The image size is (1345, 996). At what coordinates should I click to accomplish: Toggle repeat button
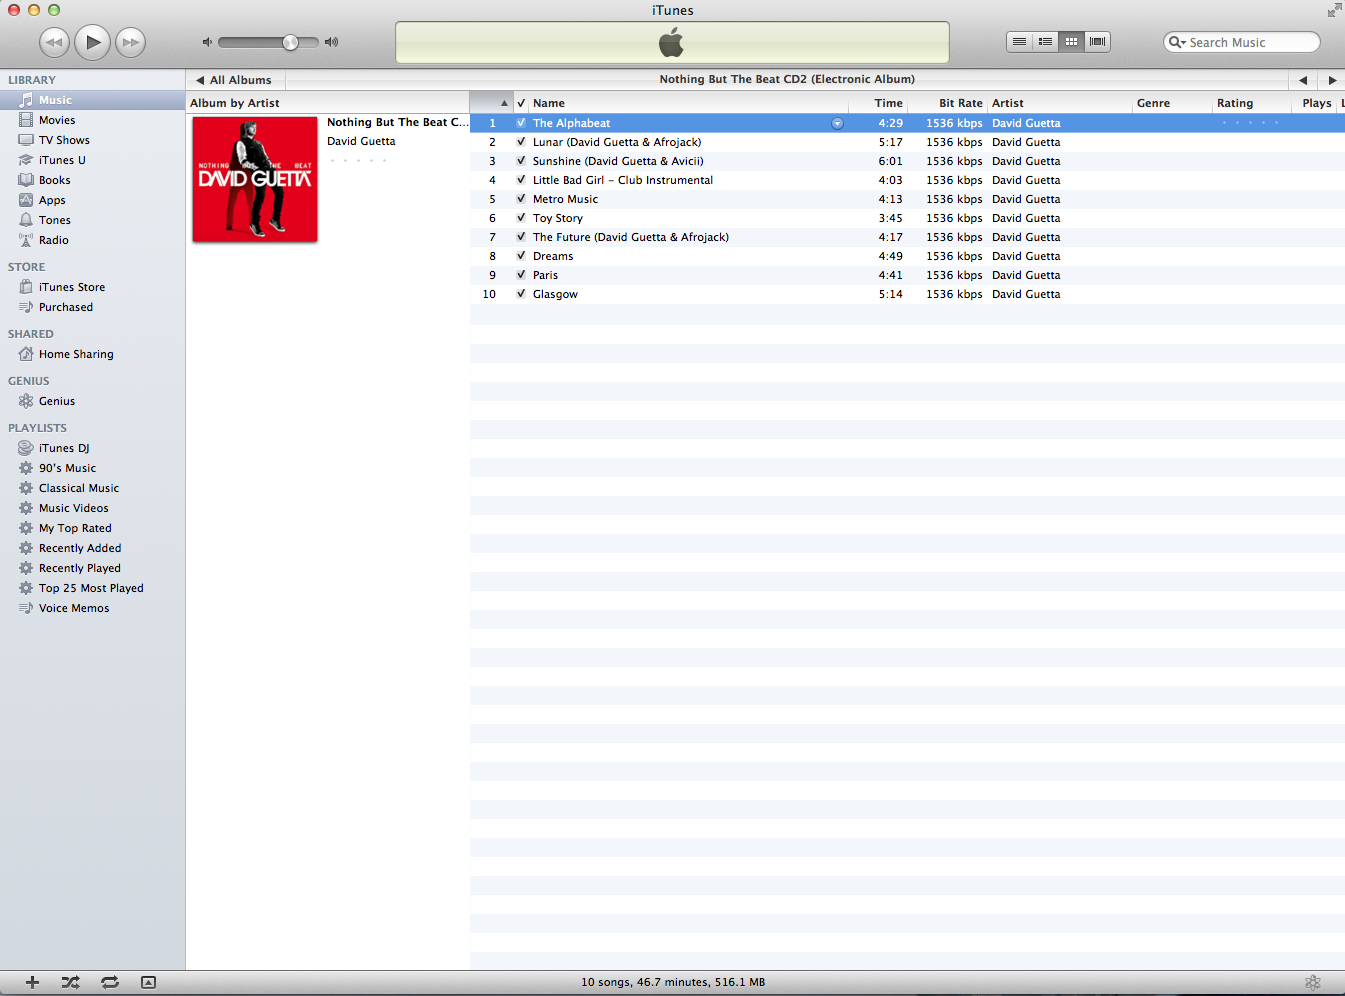click(x=110, y=982)
